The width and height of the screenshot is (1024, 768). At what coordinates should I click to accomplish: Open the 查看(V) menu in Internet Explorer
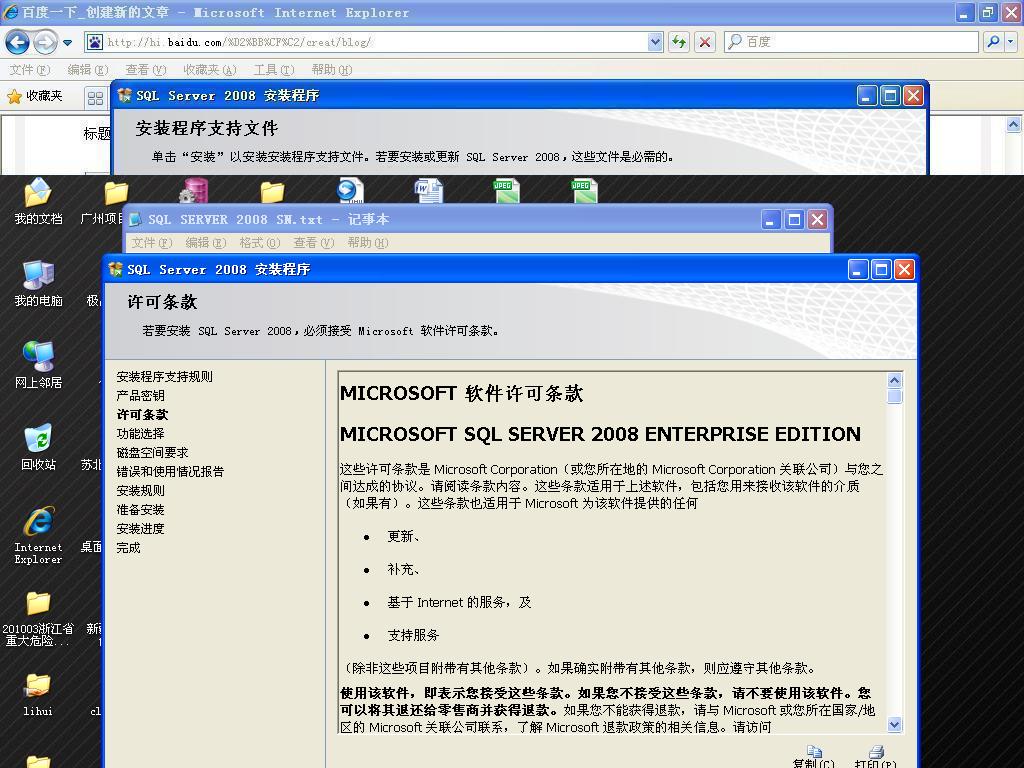[145, 70]
